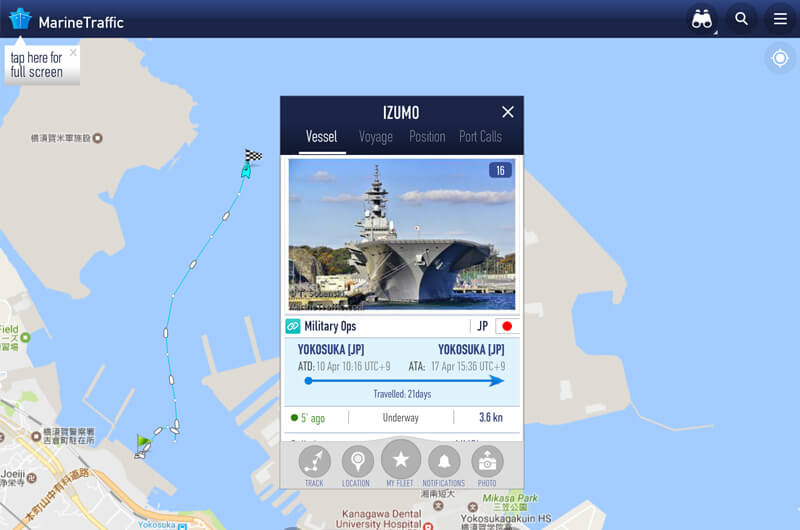Open the hamburger menu
The image size is (800, 530).
[780, 19]
